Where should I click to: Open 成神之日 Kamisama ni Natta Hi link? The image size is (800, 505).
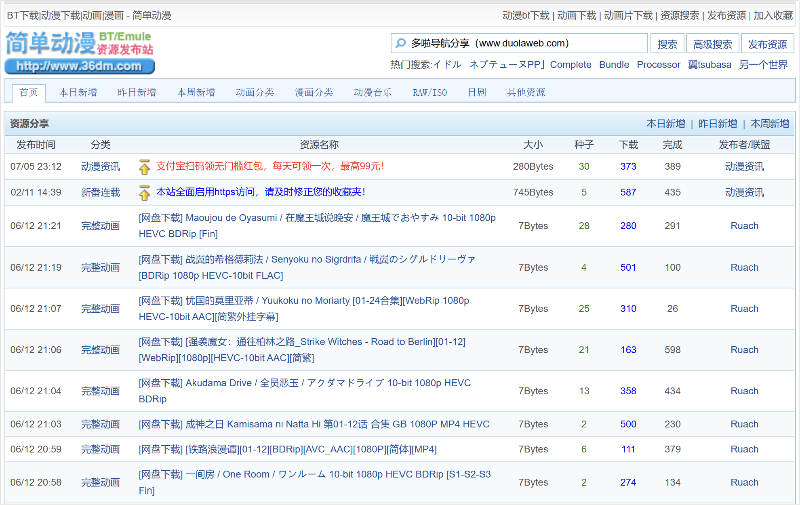[314, 424]
